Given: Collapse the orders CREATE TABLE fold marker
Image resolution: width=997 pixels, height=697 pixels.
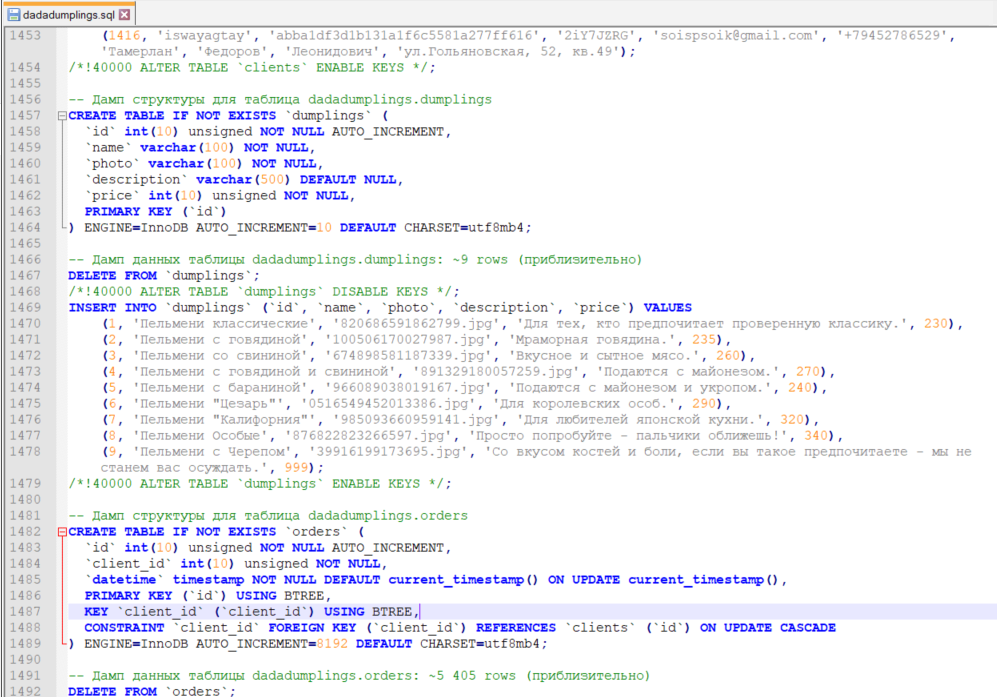Looking at the screenshot, I should [62, 532].
